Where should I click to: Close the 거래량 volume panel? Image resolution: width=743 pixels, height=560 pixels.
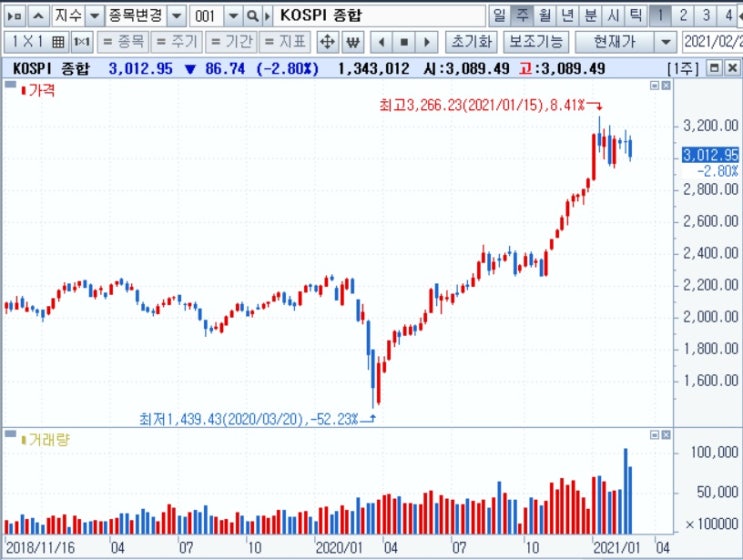click(666, 434)
